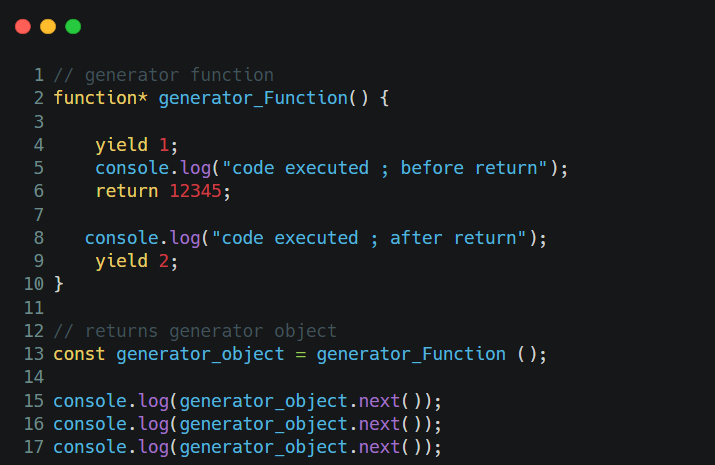Click the closing brace on line 10
Screen dimensions: 715x465
(x=59, y=284)
